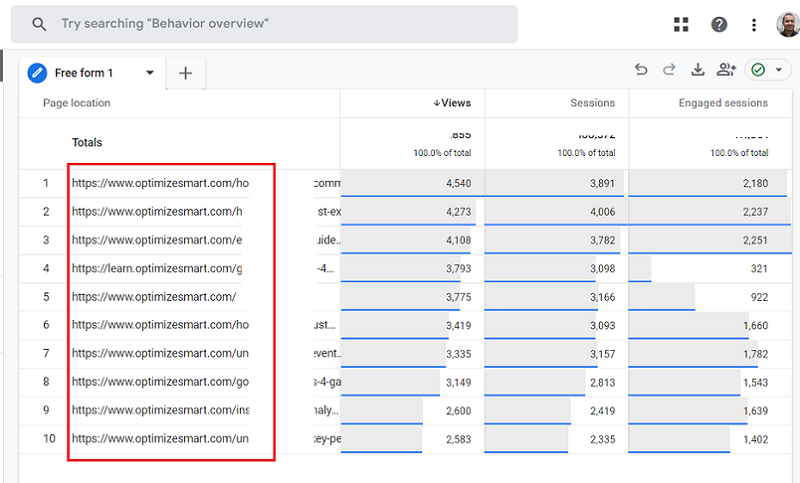Click Views value 3,335
Viewport: 800px width, 483px height.
[459, 354]
